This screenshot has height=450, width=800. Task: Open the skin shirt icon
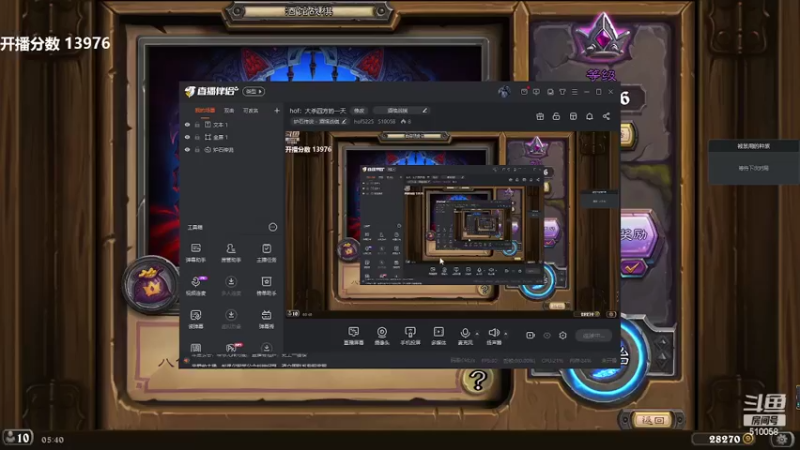562,92
